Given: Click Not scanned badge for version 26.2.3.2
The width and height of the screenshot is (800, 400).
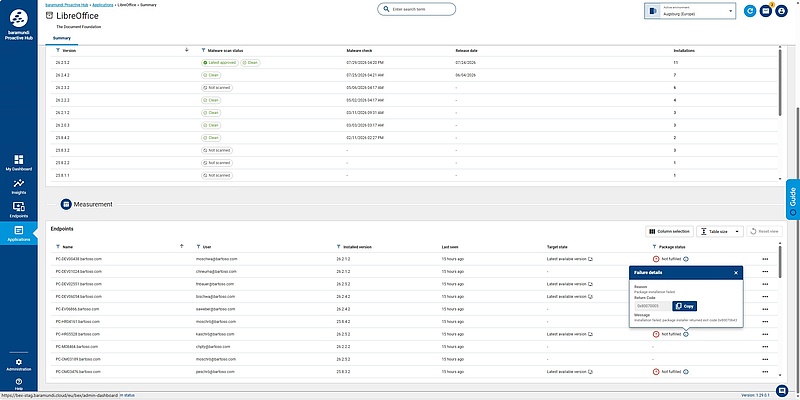Looking at the screenshot, I should click(217, 88).
